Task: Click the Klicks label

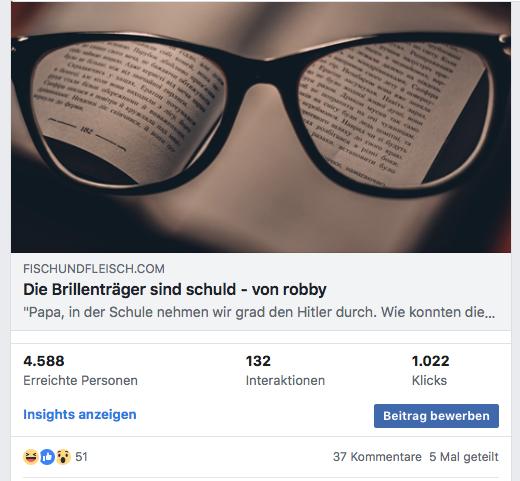Action: tap(429, 380)
